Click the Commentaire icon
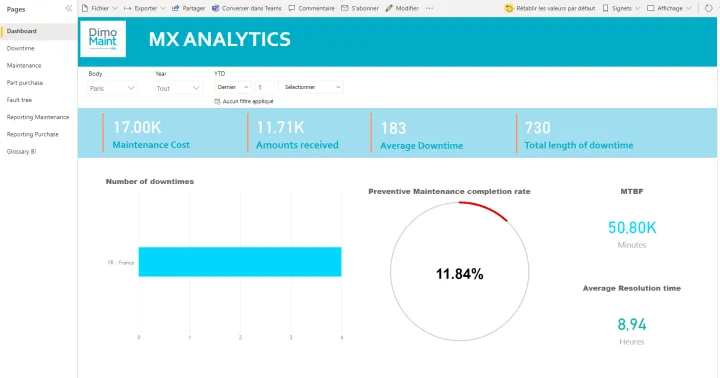Image resolution: width=720 pixels, height=378 pixels. click(x=292, y=8)
